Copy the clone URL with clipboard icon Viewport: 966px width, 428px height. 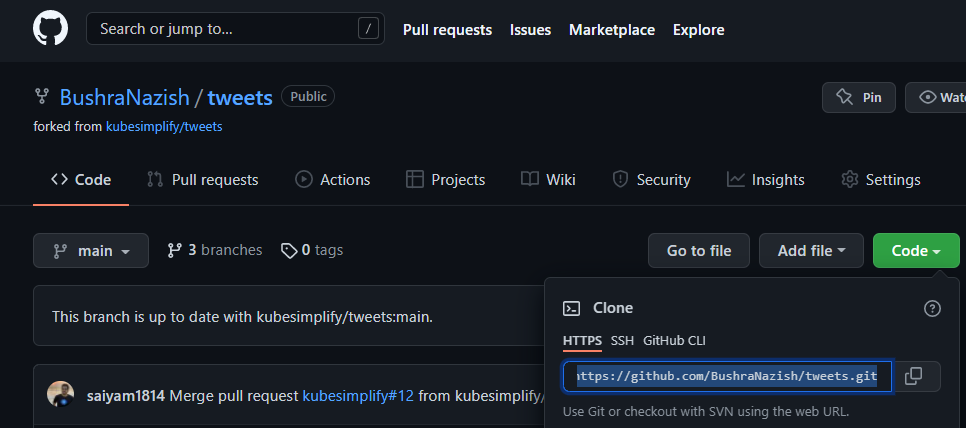pos(914,376)
